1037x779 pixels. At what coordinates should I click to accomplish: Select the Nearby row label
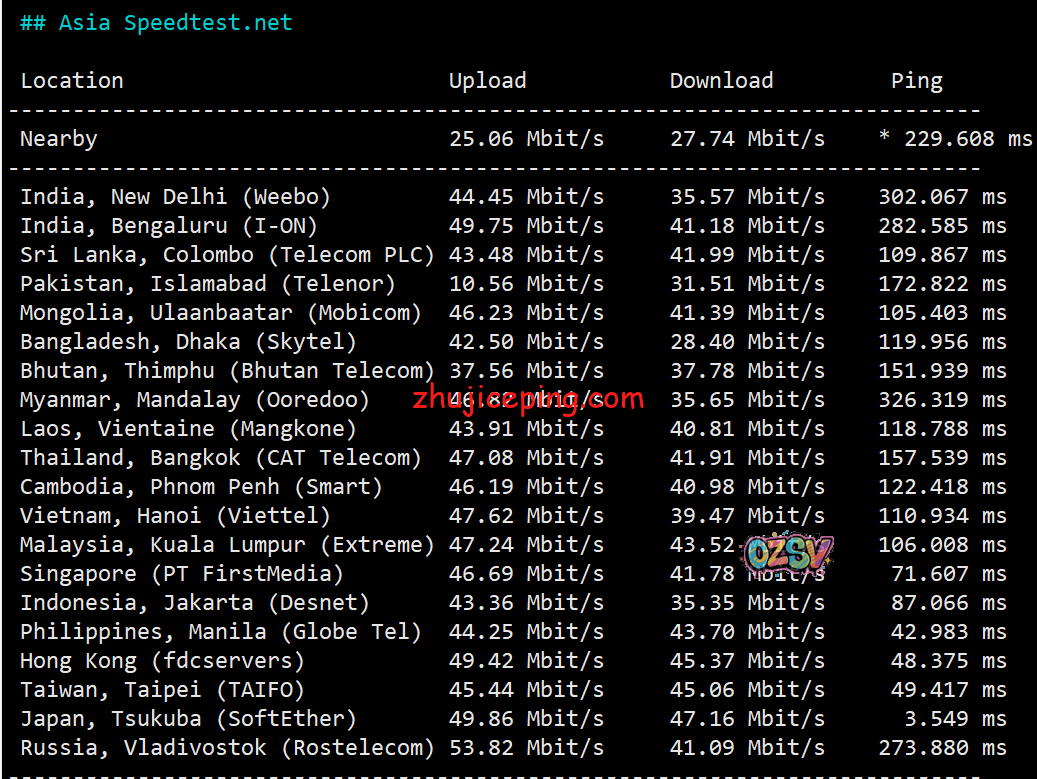click(59, 139)
